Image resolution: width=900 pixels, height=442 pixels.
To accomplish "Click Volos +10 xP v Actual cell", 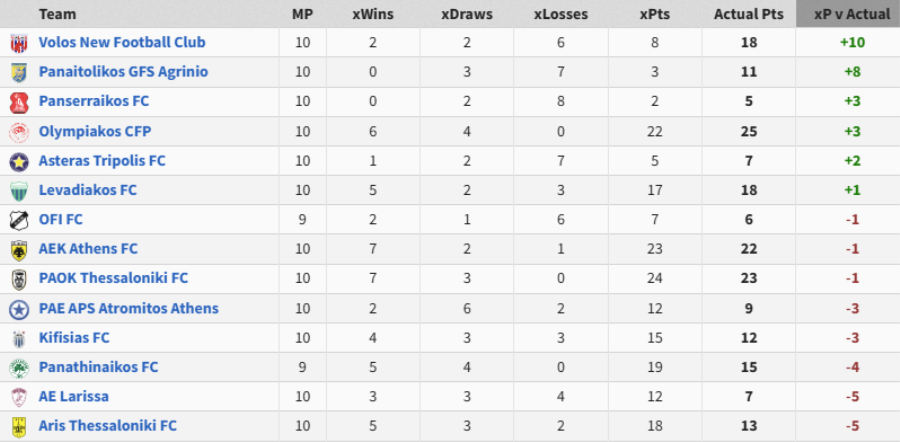I will 851,43.
